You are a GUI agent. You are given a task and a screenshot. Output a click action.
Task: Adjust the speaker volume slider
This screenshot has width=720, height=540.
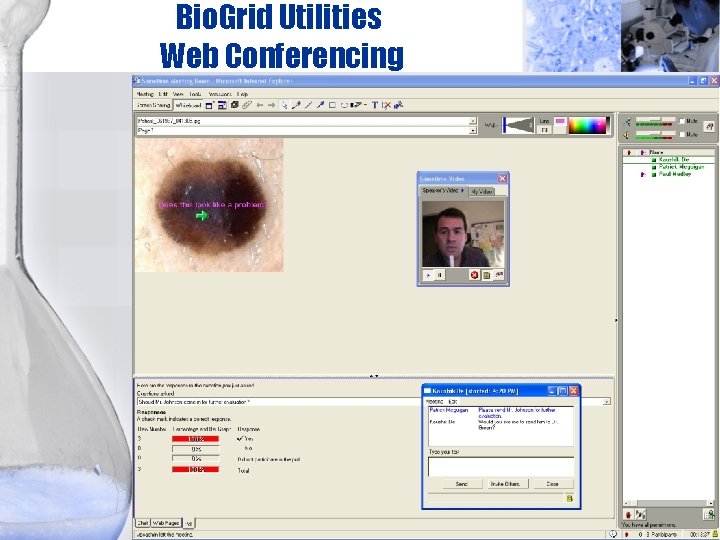pyautogui.click(x=655, y=133)
